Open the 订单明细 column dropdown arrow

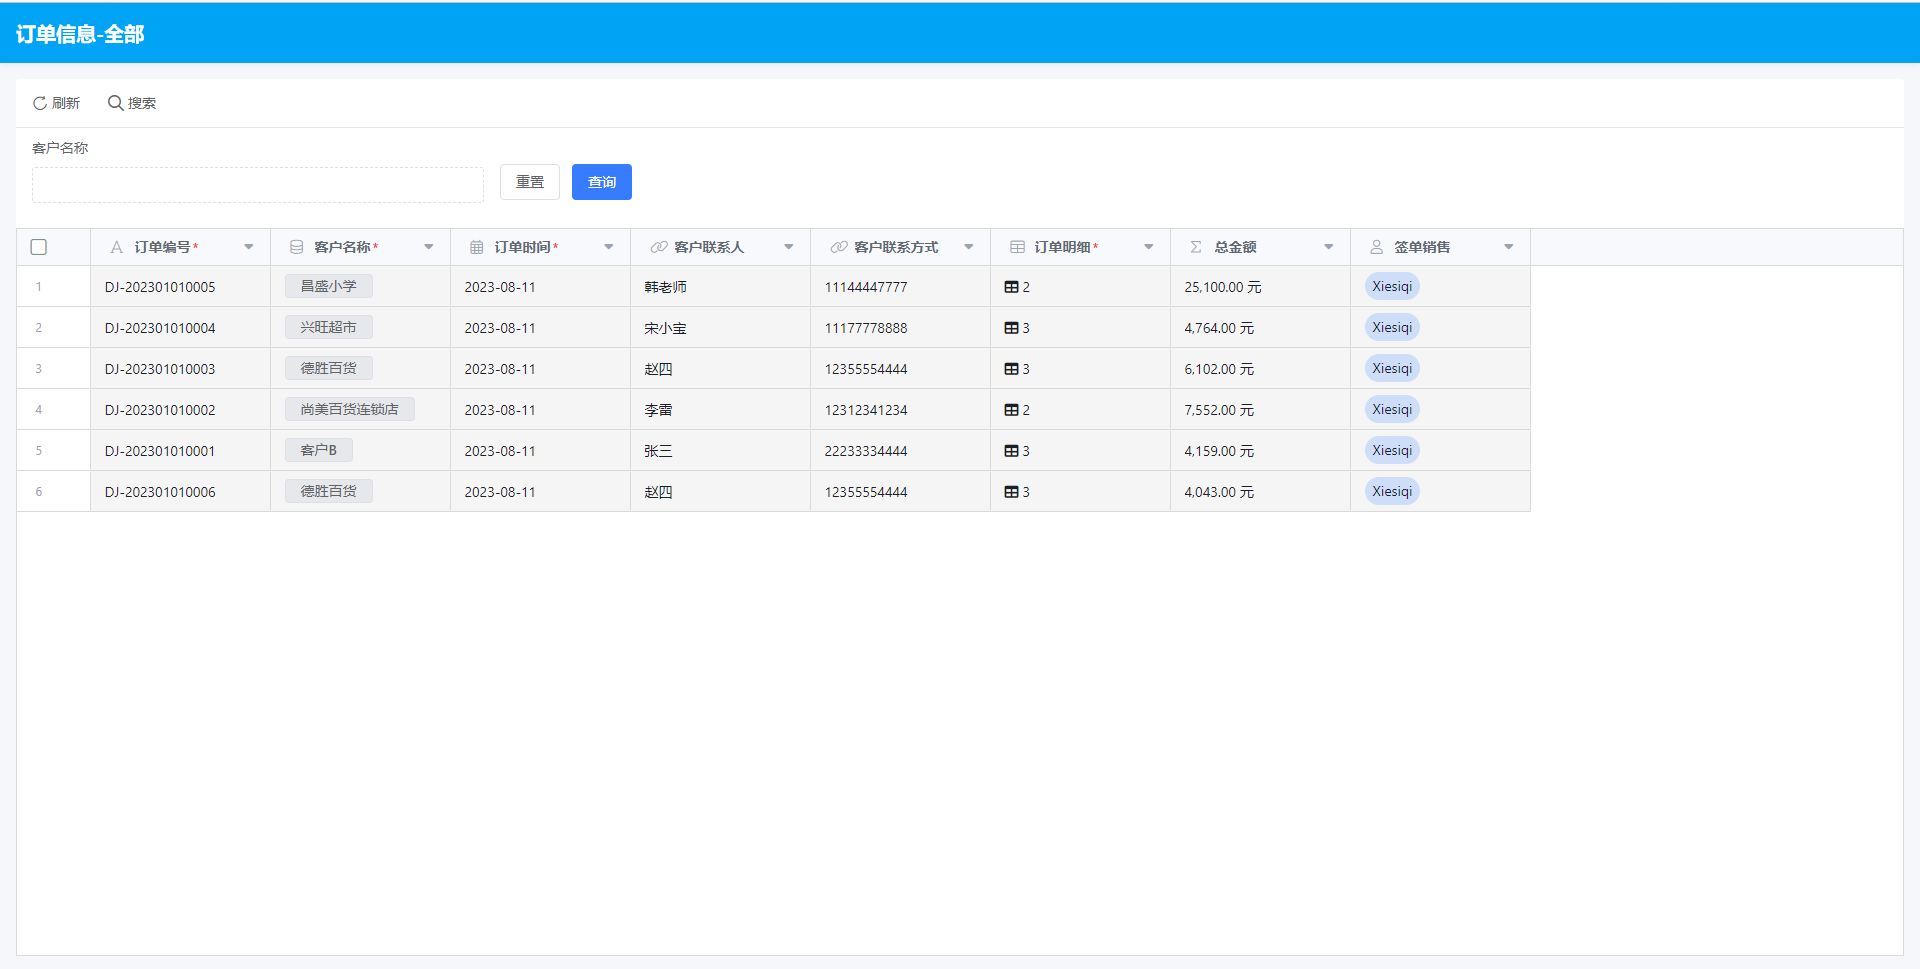coord(1149,247)
